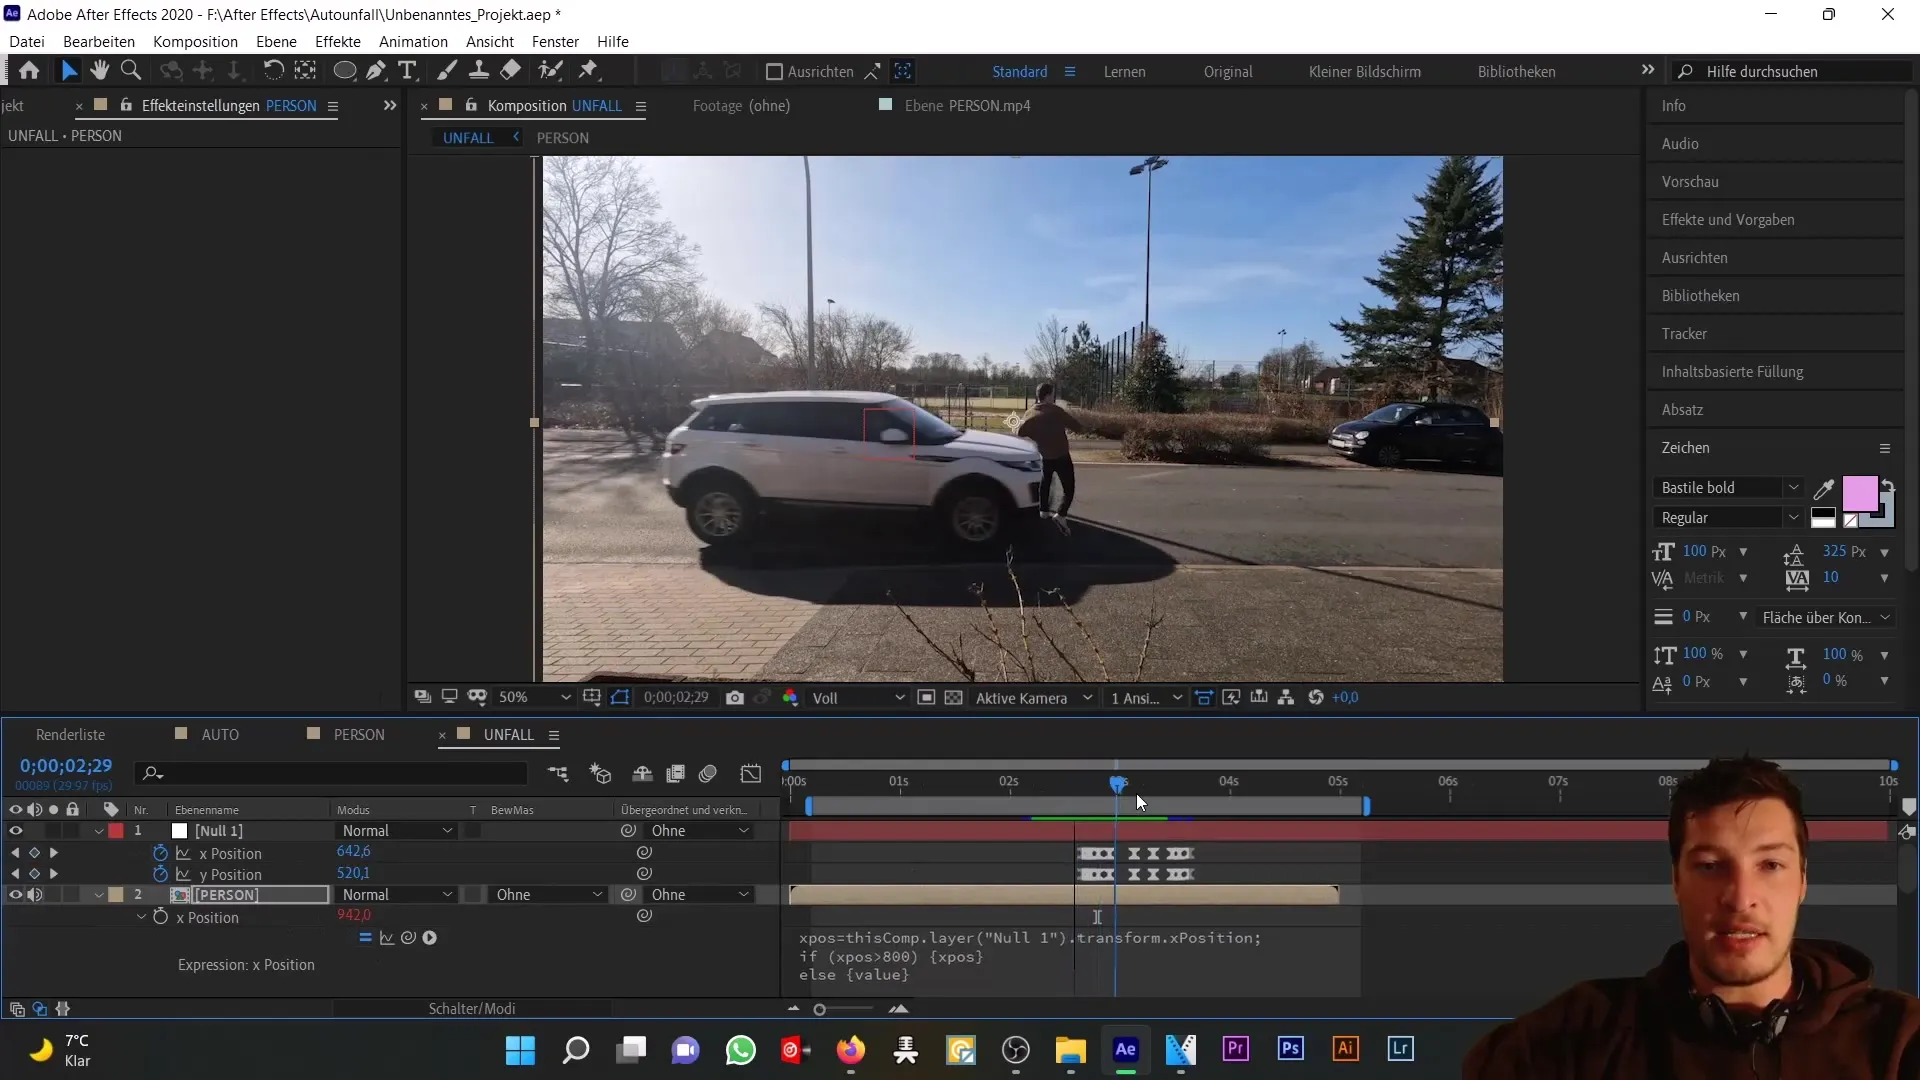1920x1080 pixels.
Task: Add keyframe diamond for x Position row
Action: pyautogui.click(x=34, y=853)
